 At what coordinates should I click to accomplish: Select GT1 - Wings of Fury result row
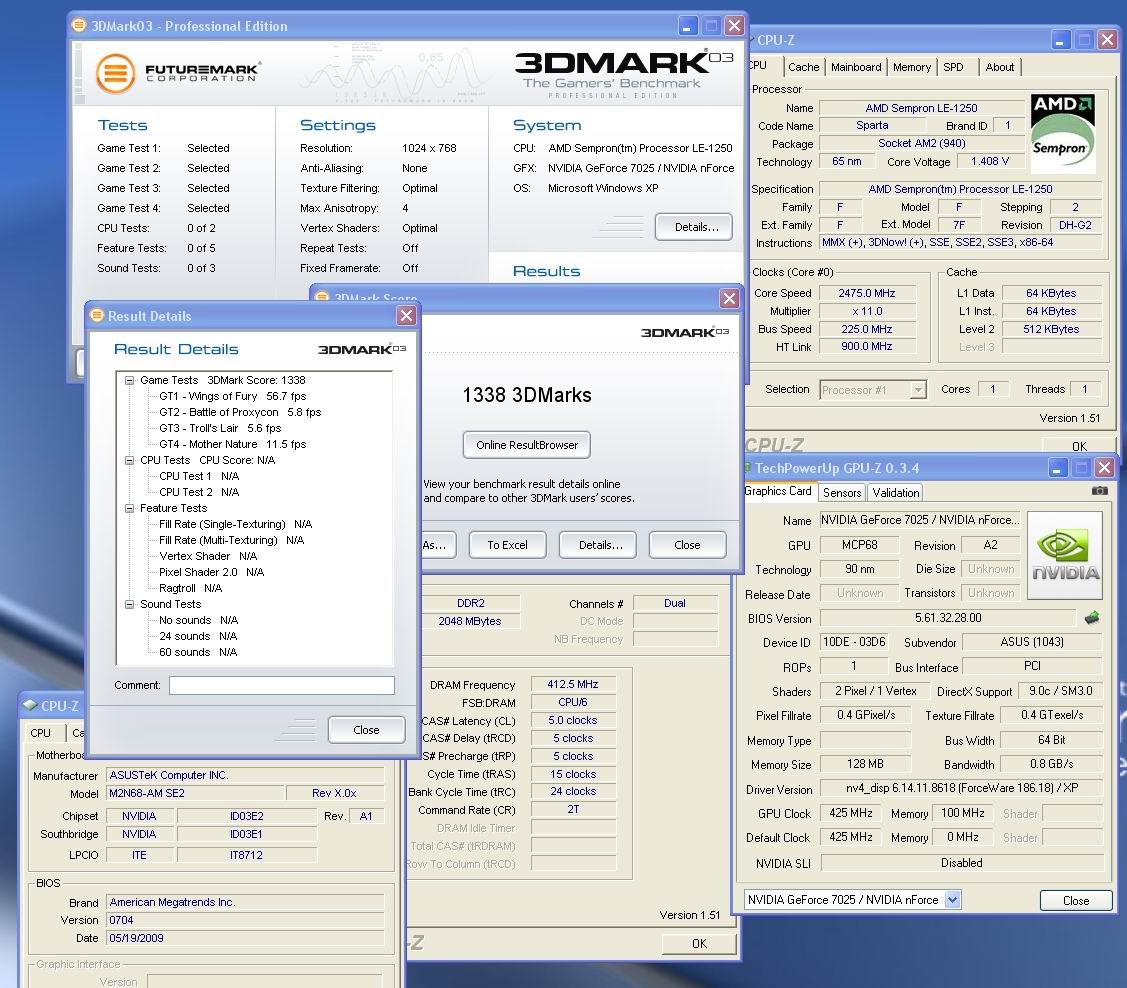233,396
